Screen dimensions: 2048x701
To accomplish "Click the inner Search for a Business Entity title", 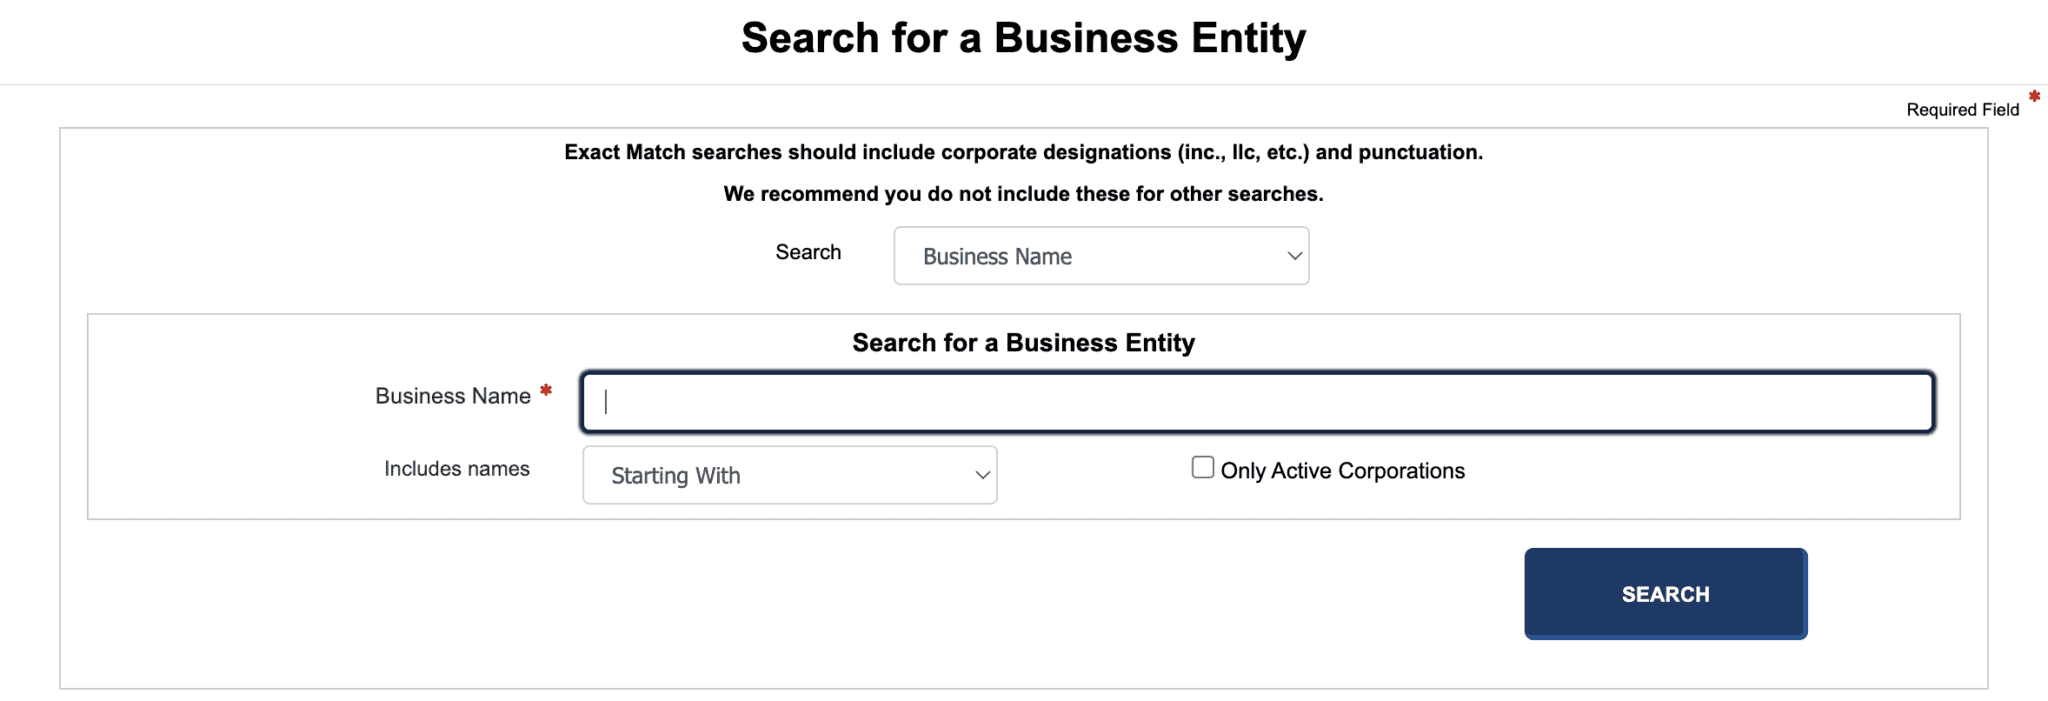I will [x=1022, y=342].
